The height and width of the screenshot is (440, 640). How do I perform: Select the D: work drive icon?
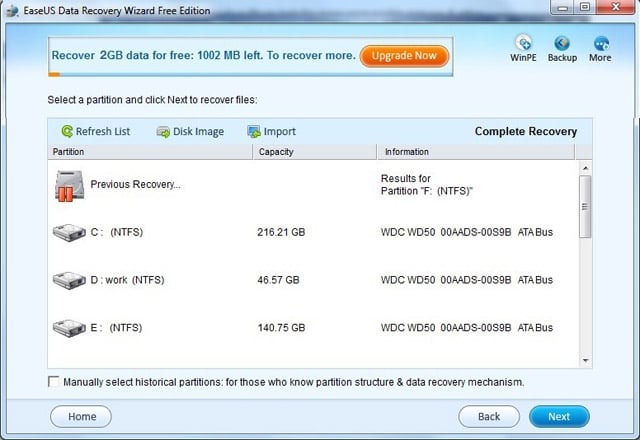click(69, 280)
